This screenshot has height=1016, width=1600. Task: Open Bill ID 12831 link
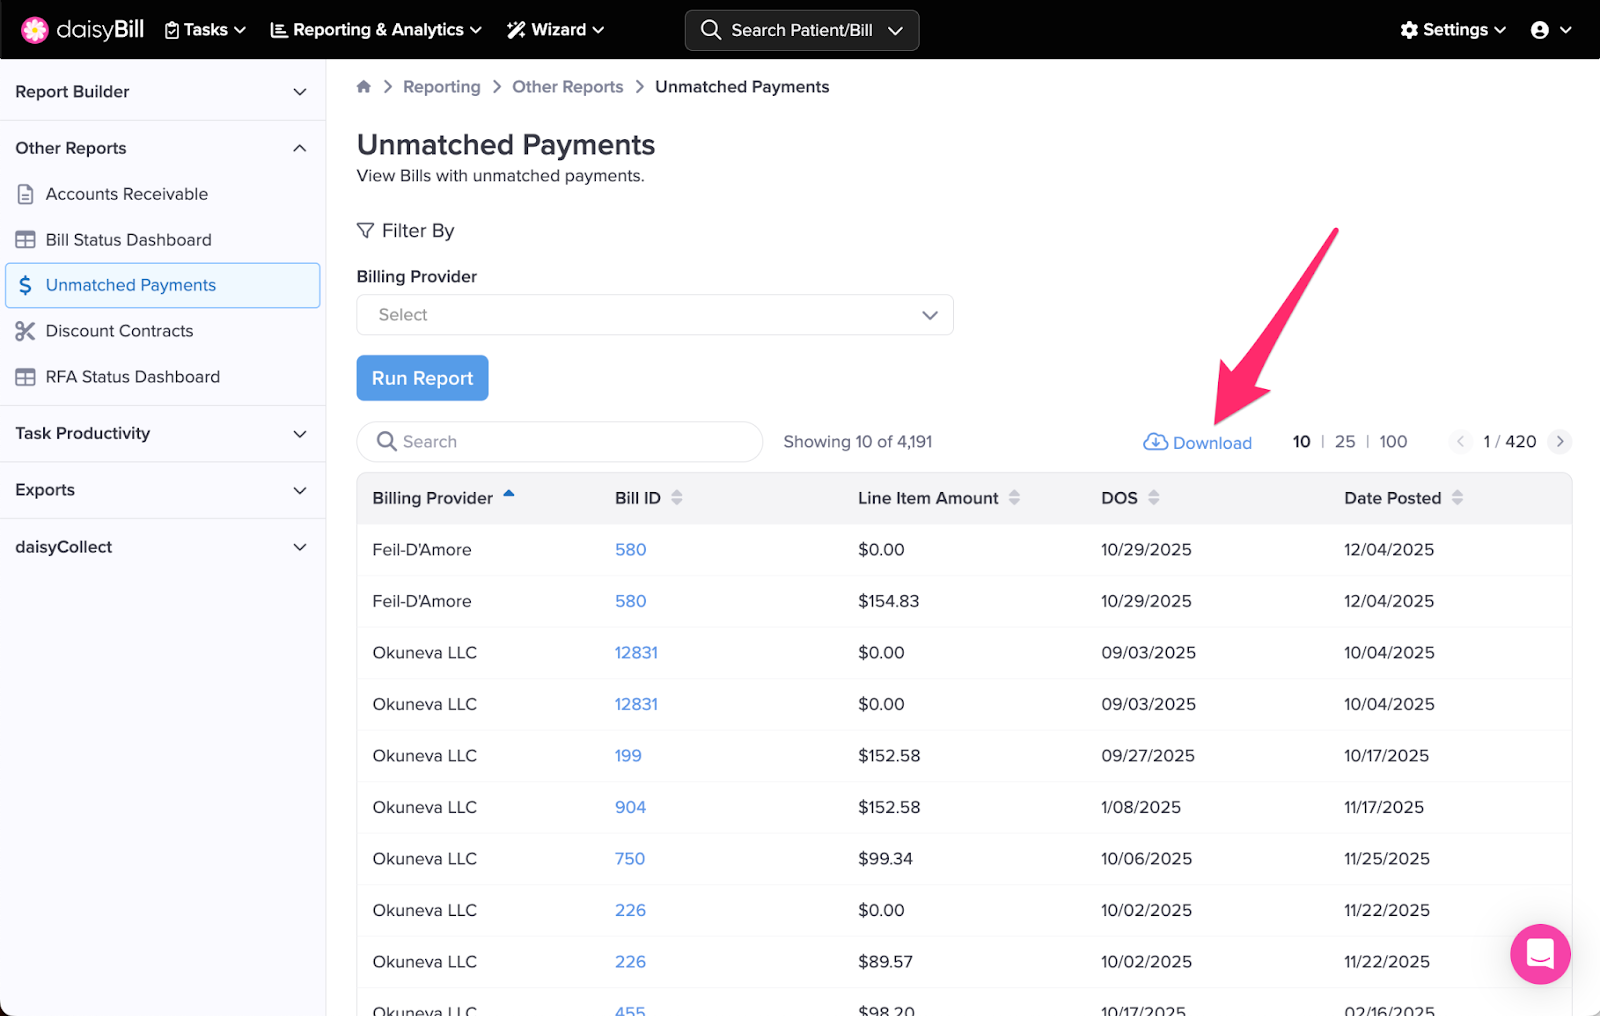(x=636, y=653)
